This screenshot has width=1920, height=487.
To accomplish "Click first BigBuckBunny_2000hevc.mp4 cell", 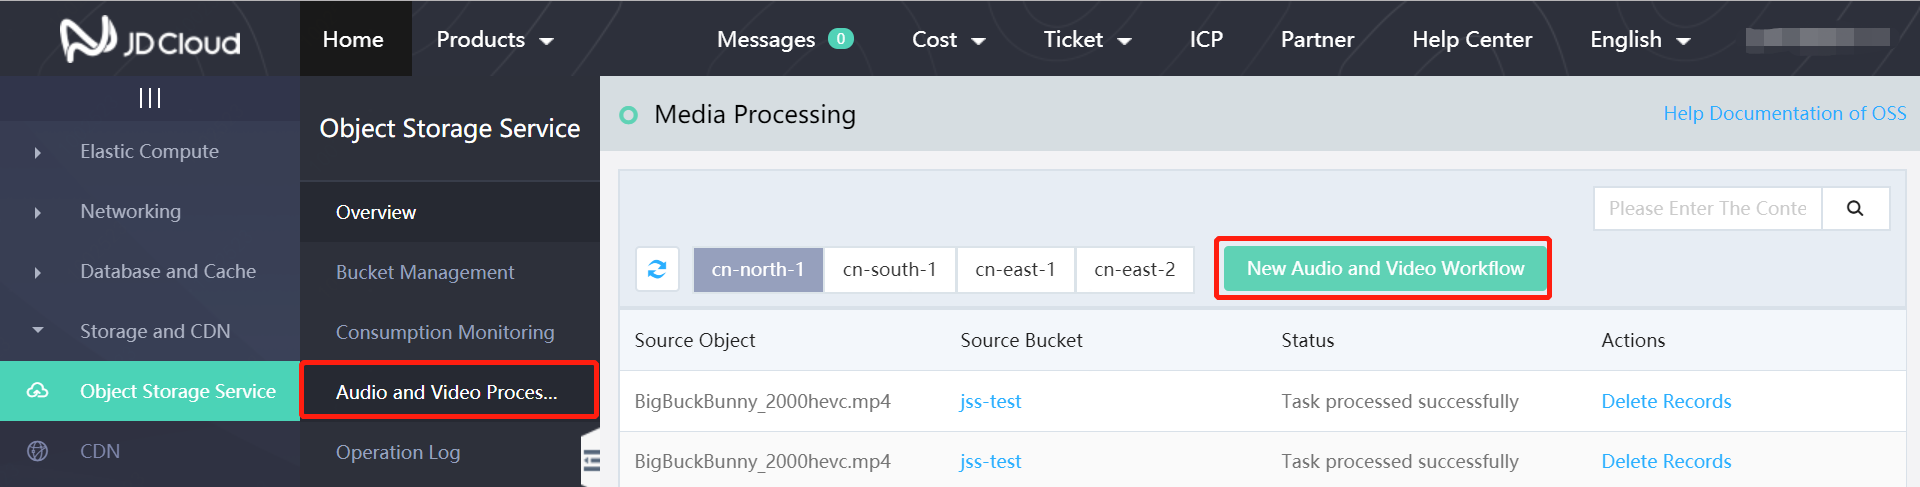I will (x=762, y=401).
